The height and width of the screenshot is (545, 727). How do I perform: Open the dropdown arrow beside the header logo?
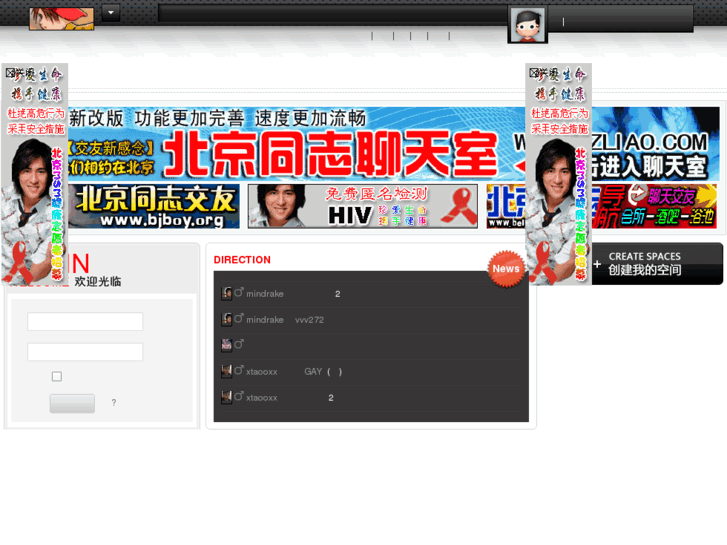(x=111, y=13)
